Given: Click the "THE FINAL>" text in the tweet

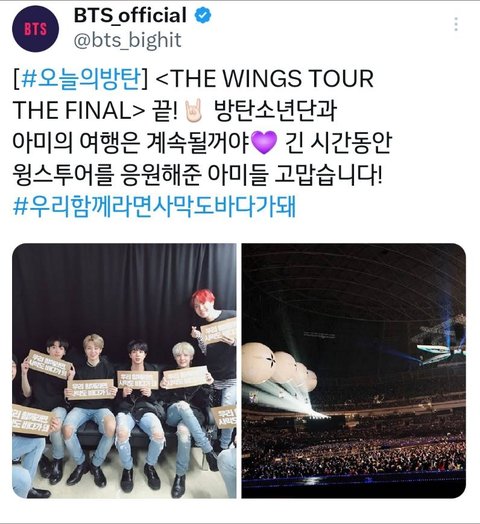Looking at the screenshot, I should pyautogui.click(x=78, y=111).
